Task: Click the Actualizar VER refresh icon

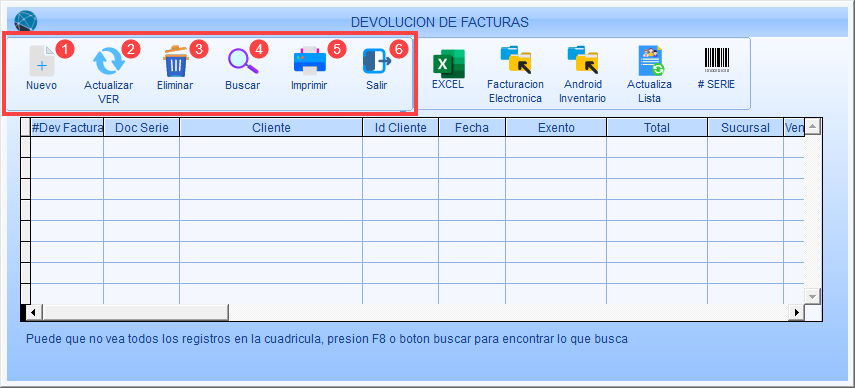Action: coord(109,62)
